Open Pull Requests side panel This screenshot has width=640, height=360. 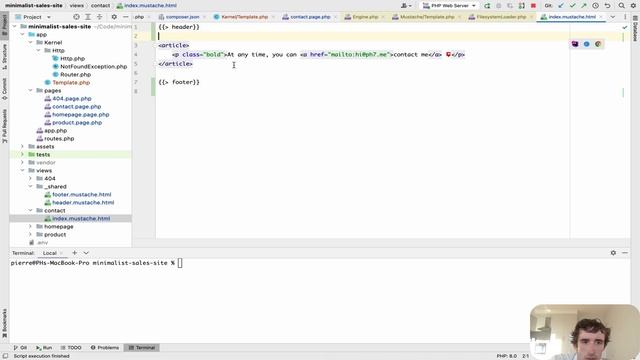(x=4, y=126)
